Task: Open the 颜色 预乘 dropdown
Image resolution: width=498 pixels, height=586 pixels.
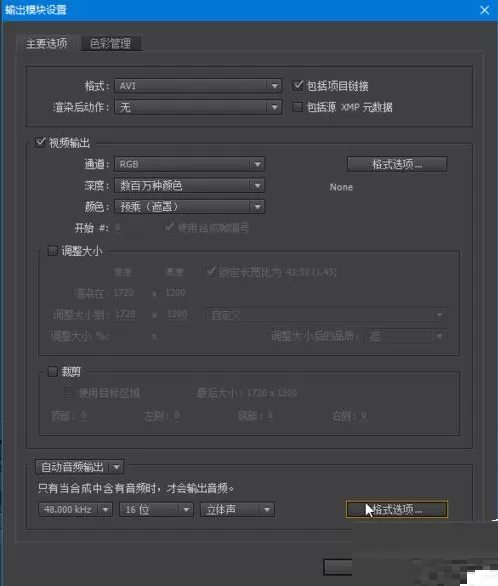Action: point(190,207)
